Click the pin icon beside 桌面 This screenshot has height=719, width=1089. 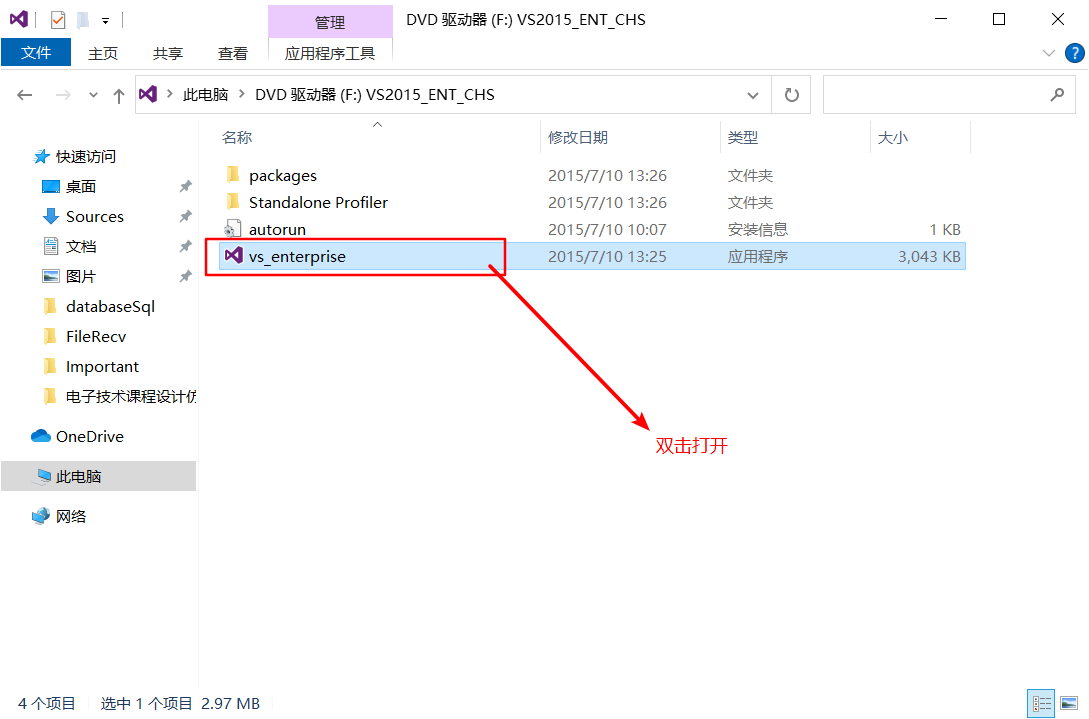pos(185,186)
